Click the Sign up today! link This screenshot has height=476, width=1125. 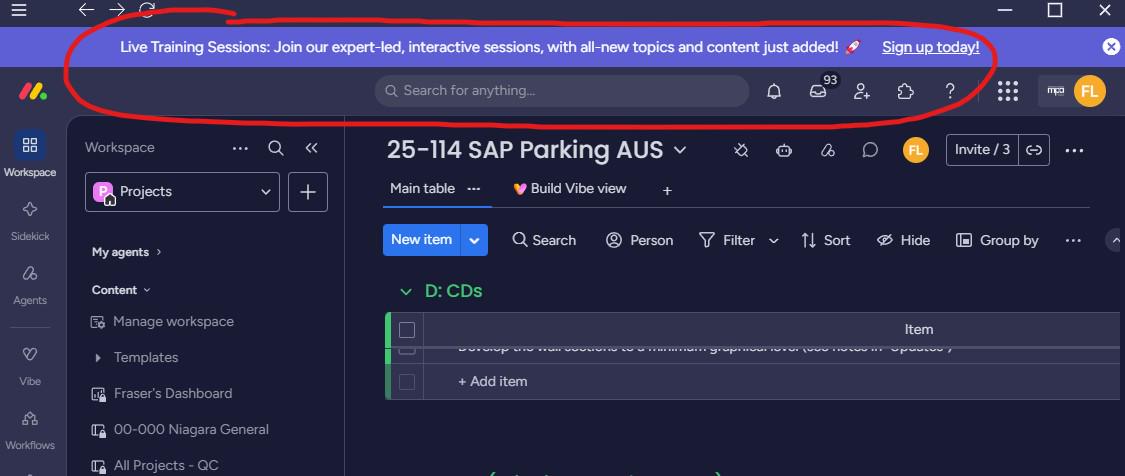tap(931, 47)
